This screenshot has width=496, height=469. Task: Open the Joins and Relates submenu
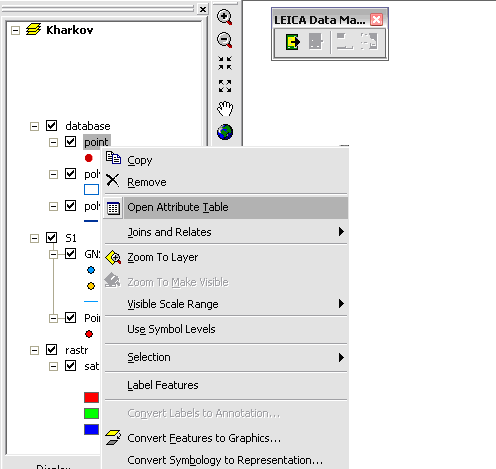pyautogui.click(x=226, y=232)
